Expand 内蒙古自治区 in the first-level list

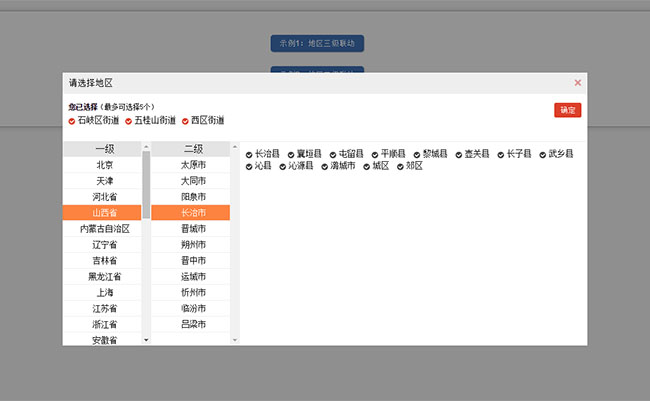[105, 229]
